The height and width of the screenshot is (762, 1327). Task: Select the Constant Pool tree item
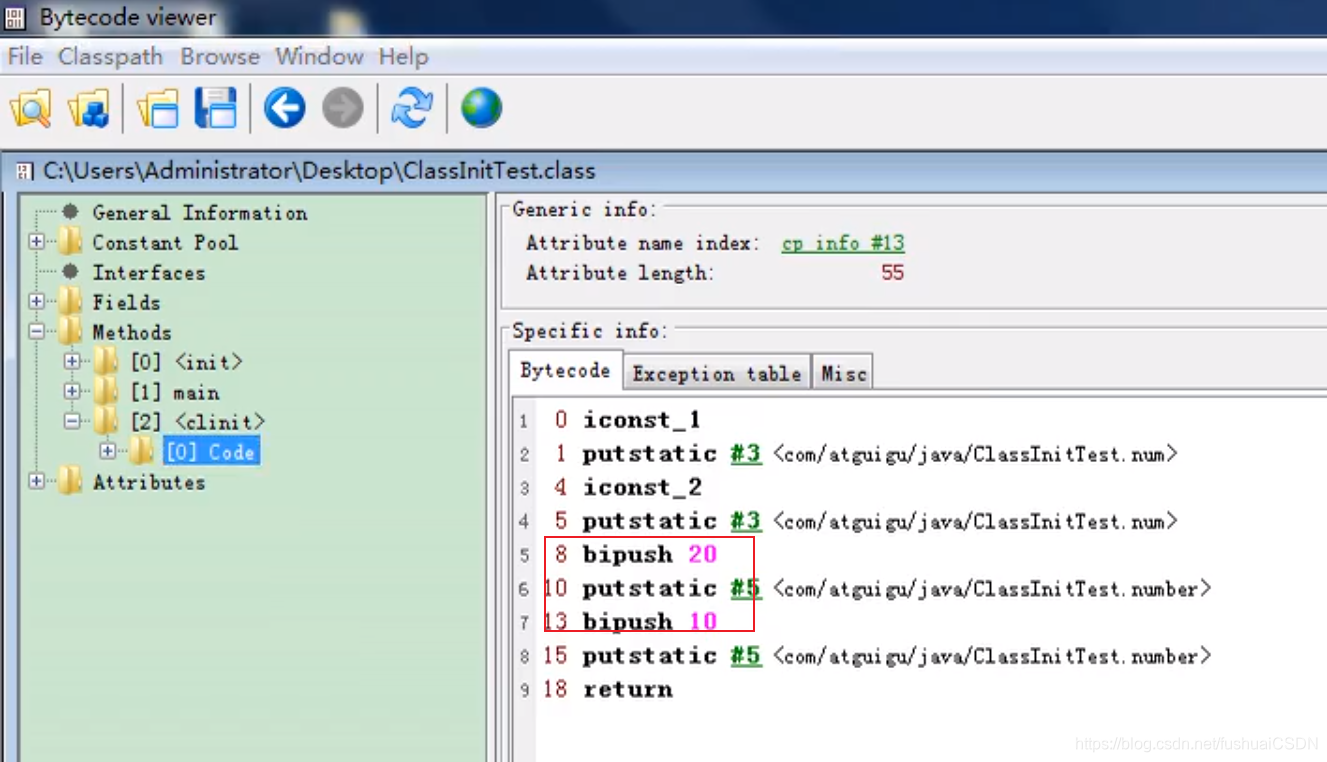coord(165,242)
